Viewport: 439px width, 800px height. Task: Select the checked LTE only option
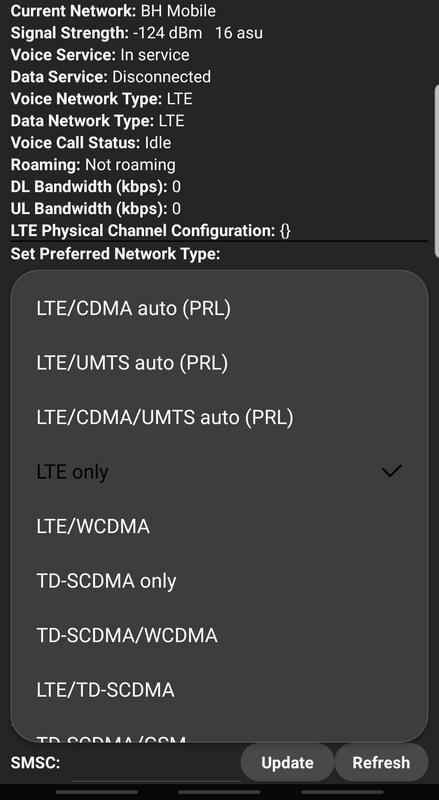pos(219,472)
